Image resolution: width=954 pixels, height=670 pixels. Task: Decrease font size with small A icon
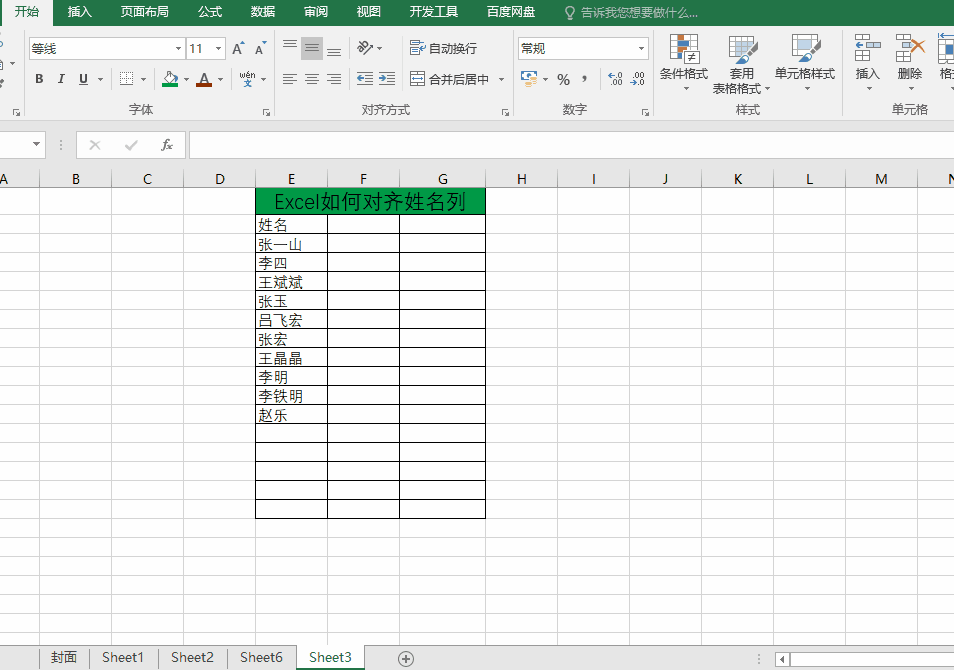(x=260, y=49)
